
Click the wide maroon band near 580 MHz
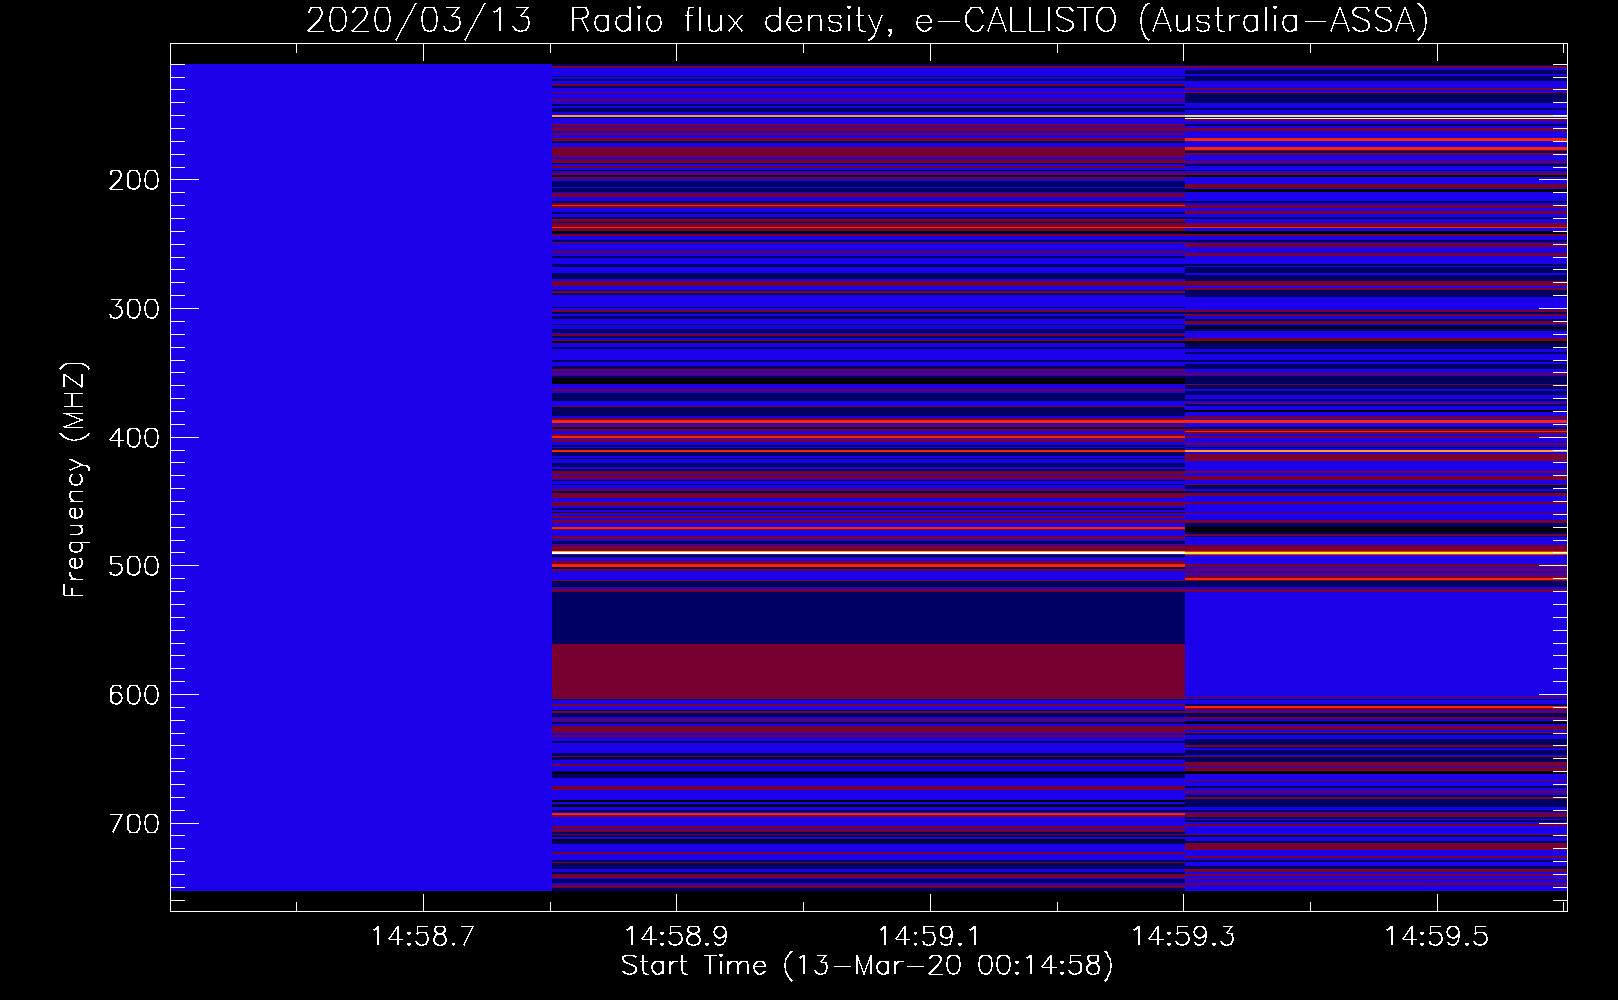[868, 672]
